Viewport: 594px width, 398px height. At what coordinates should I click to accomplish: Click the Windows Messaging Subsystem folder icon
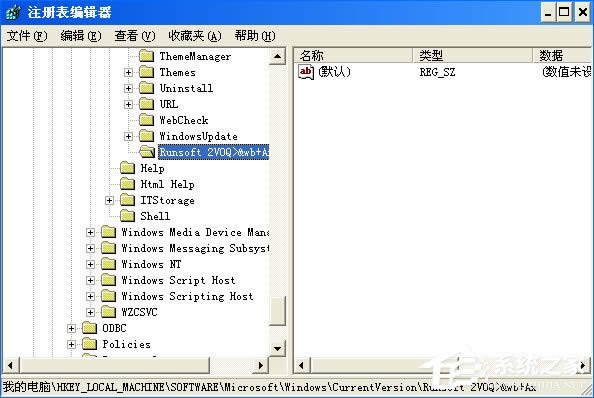pyautogui.click(x=108, y=248)
